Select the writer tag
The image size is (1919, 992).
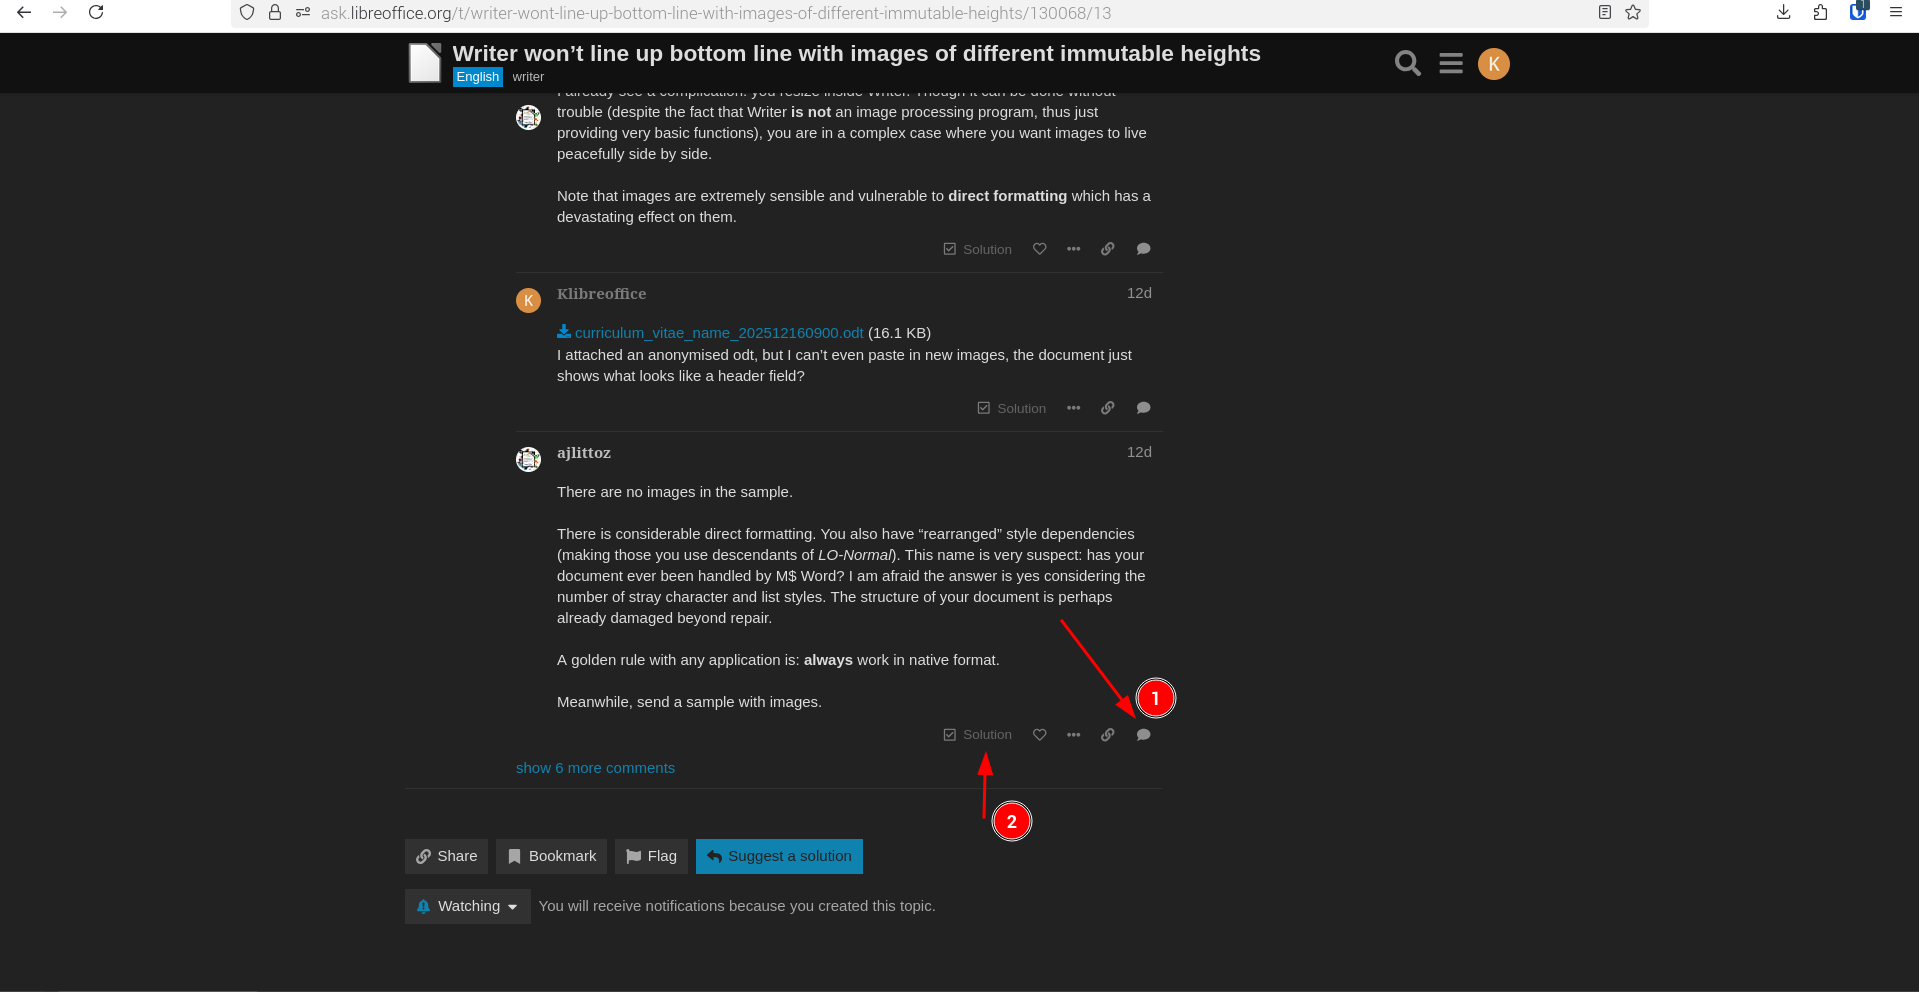pos(528,77)
